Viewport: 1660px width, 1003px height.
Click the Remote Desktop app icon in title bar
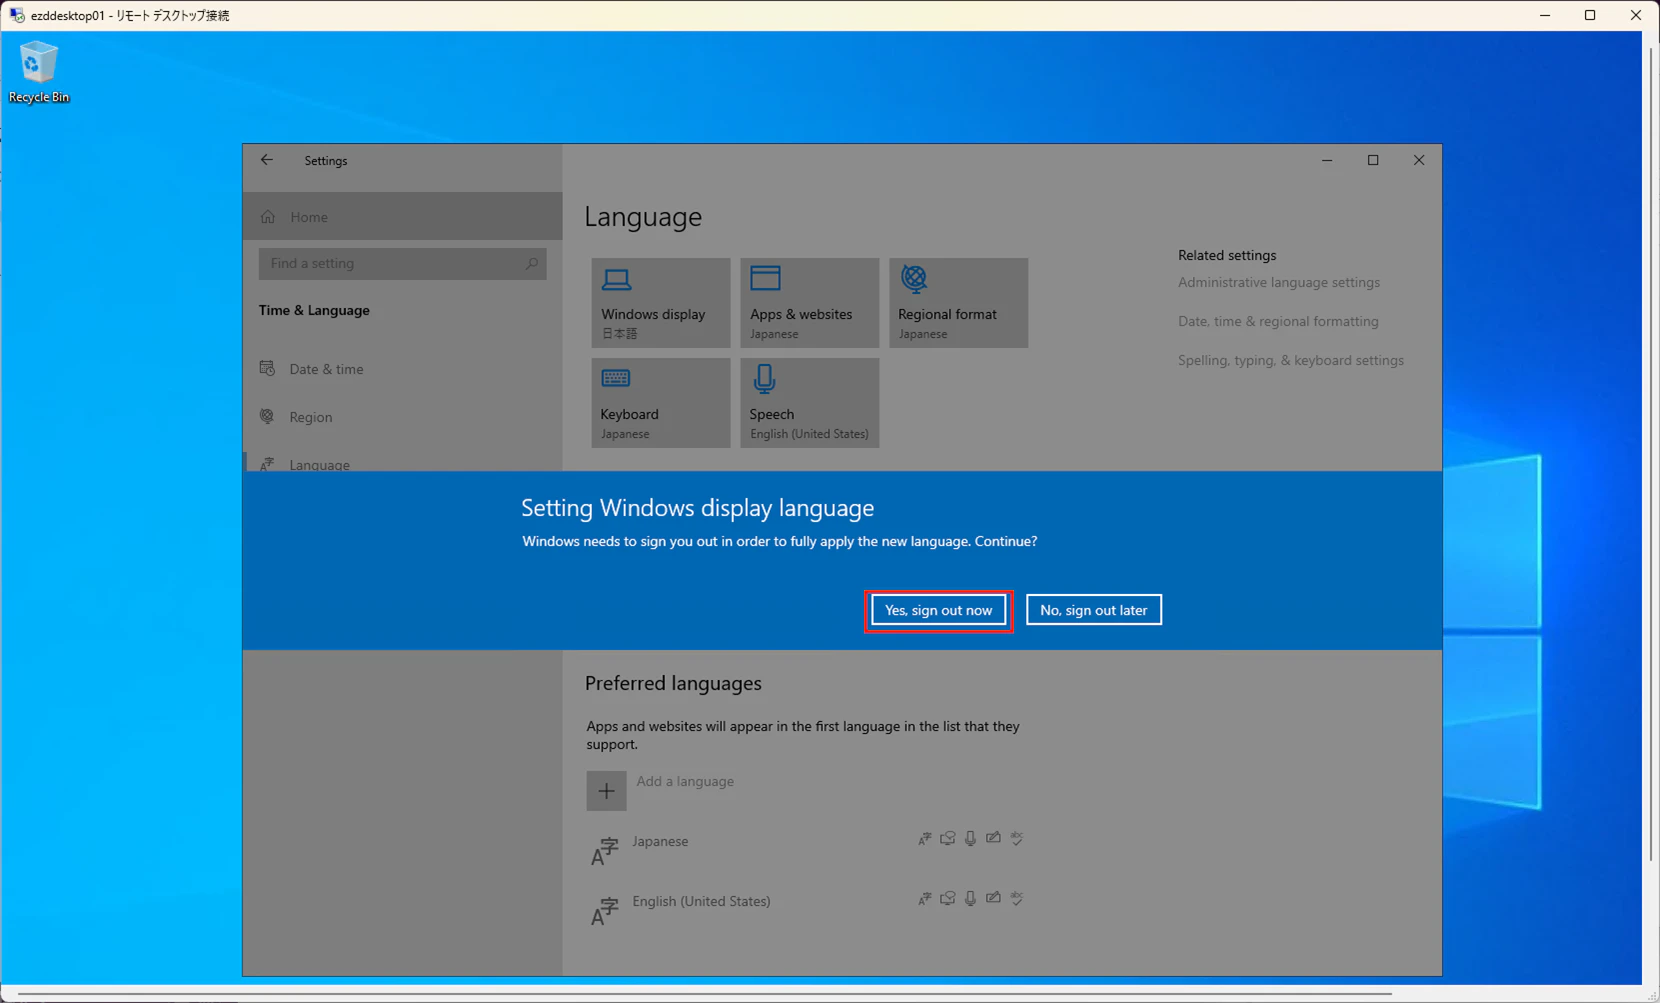tap(17, 15)
